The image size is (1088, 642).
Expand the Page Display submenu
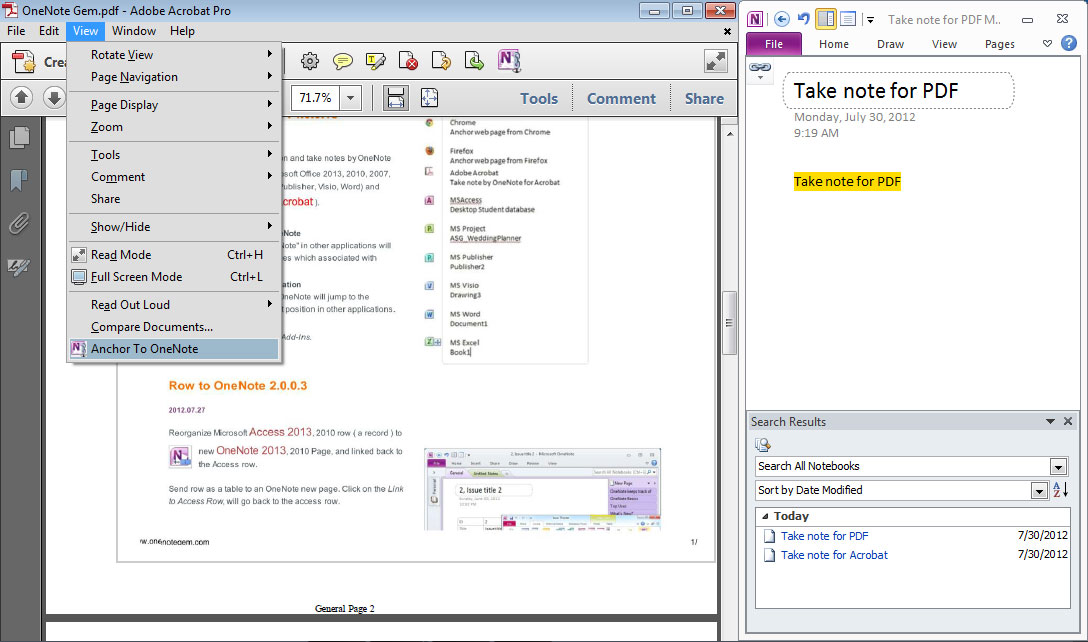174,104
